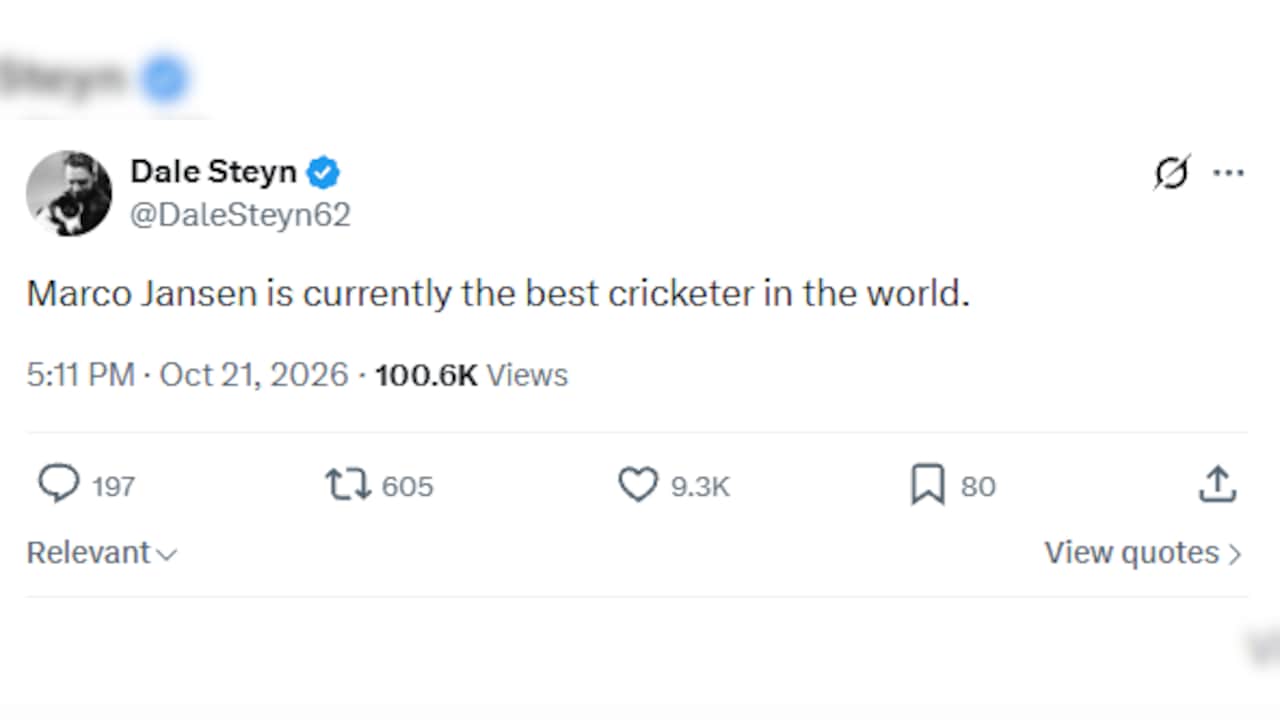Viewport: 1280px width, 720px height.
Task: Click the share upload icon
Action: [1217, 484]
